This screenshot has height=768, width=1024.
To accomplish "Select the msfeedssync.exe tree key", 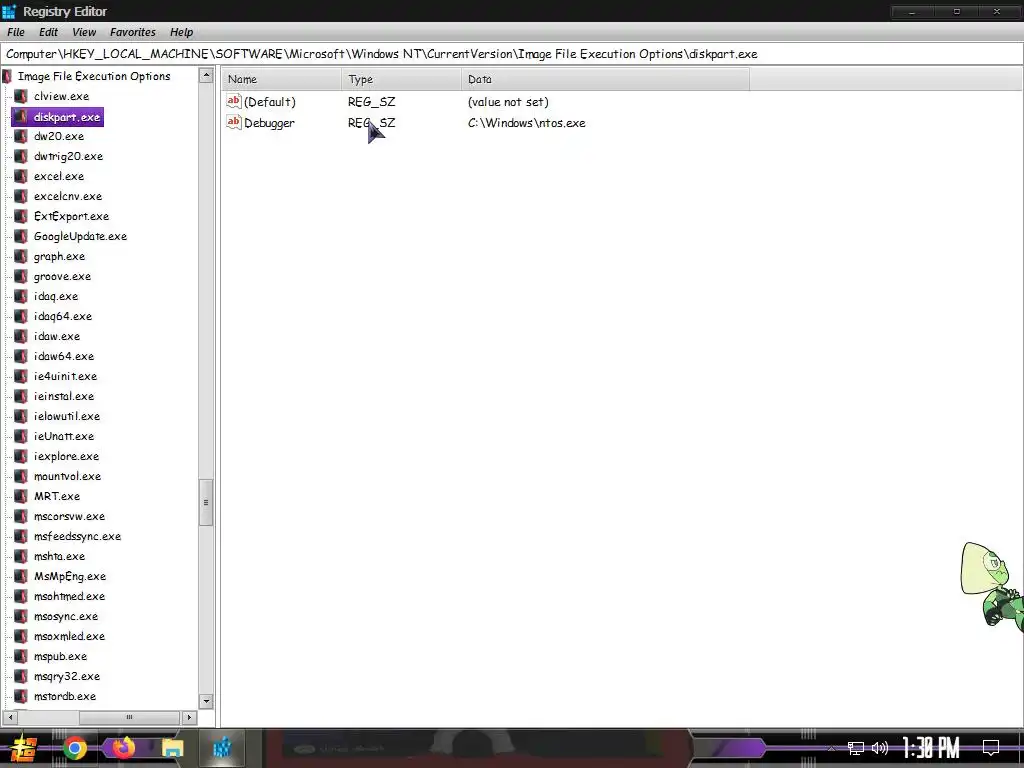I will (77, 536).
